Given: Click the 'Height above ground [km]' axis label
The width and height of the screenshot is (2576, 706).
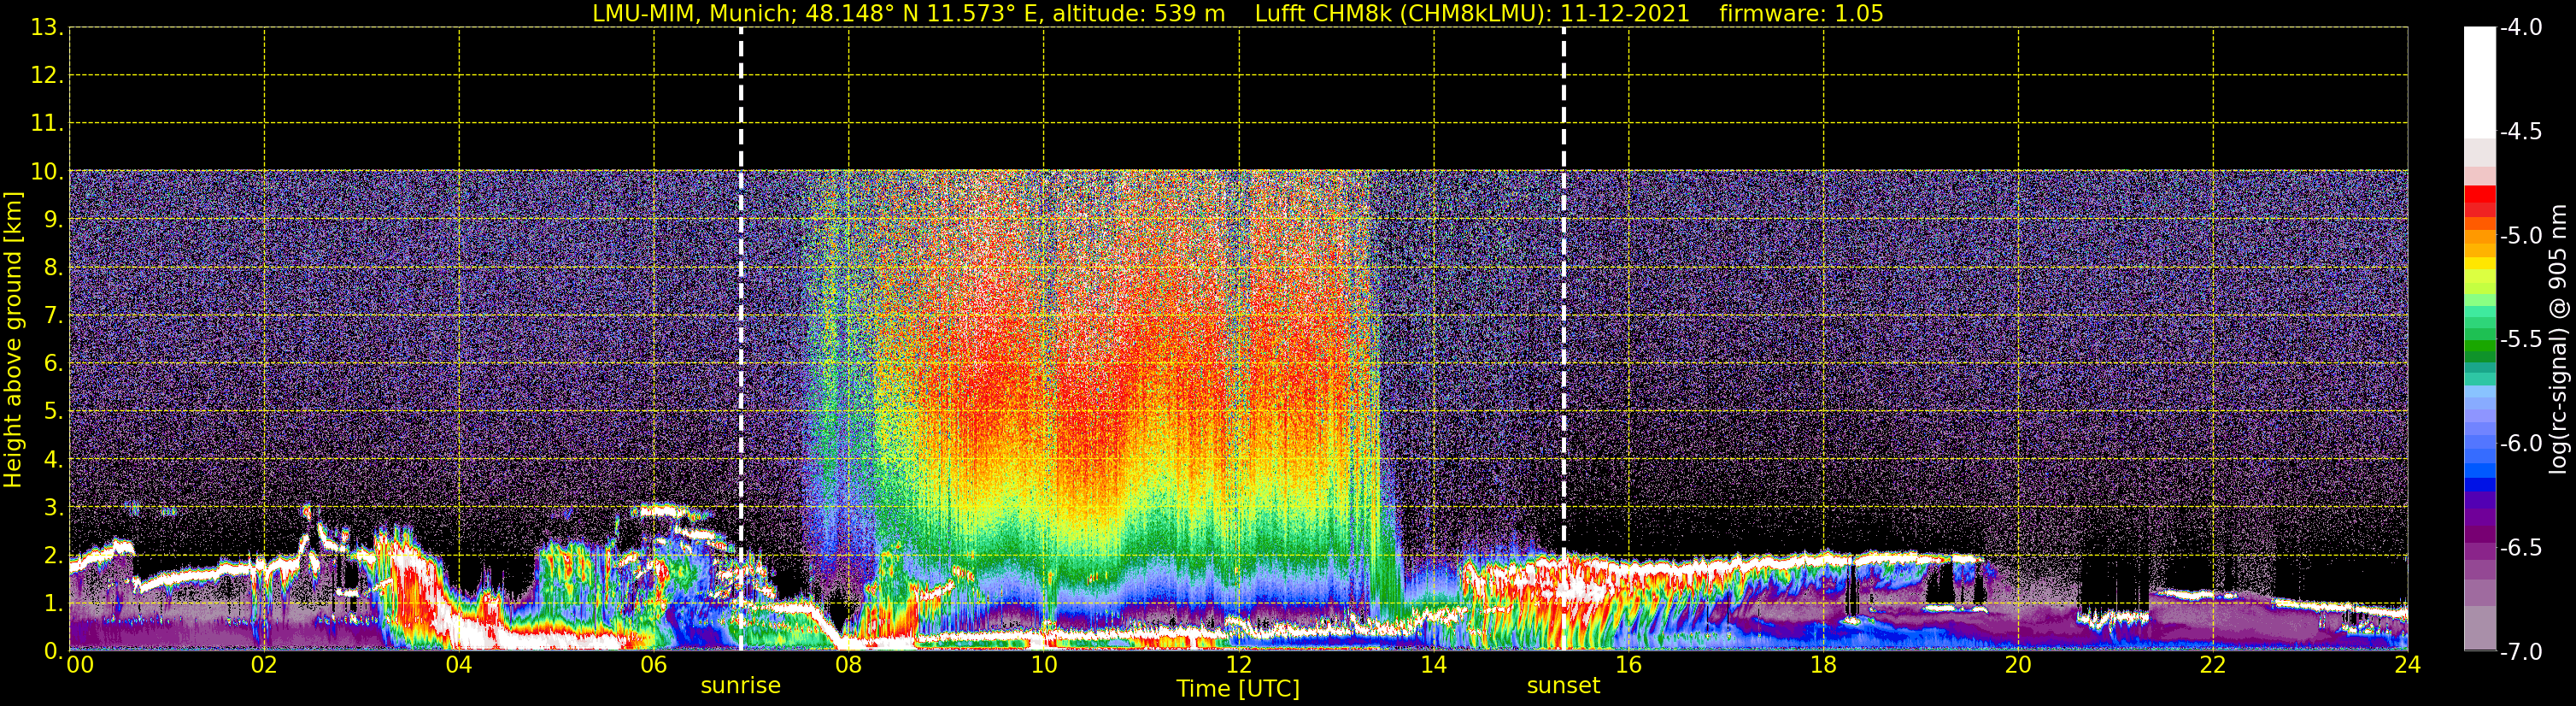Looking at the screenshot, I should tap(13, 340).
